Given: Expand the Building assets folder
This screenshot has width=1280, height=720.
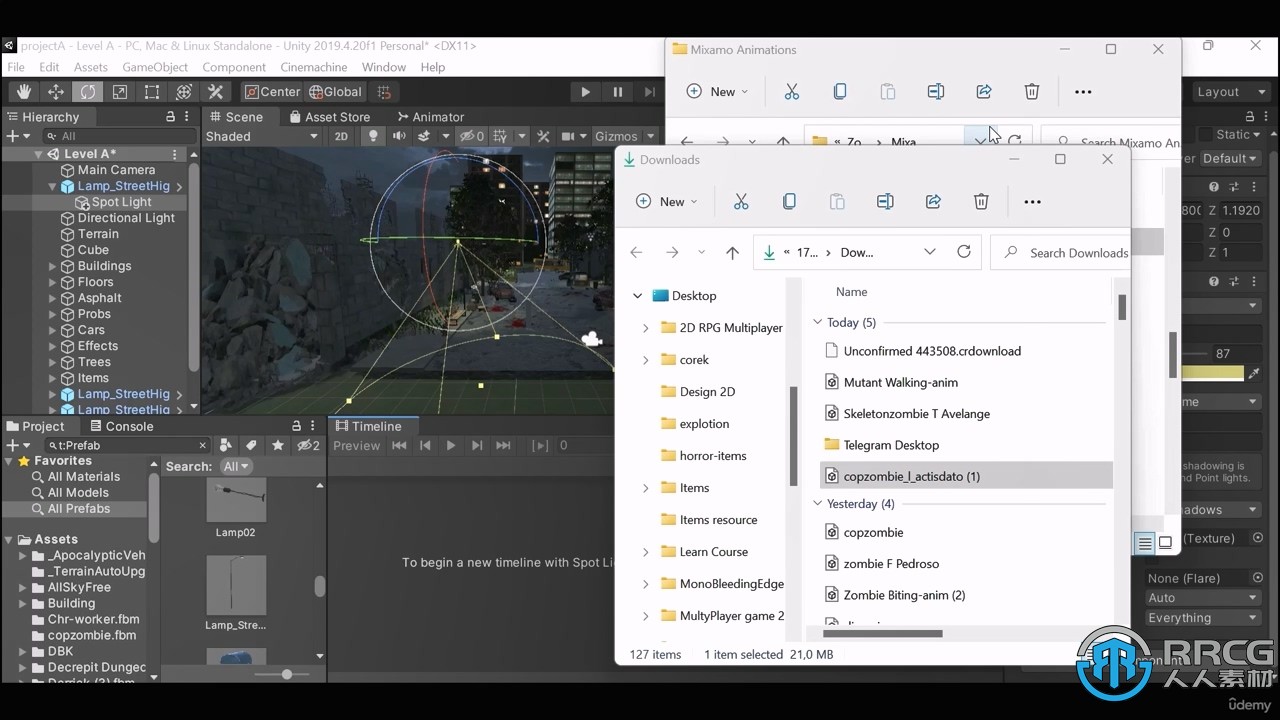Looking at the screenshot, I should click(x=23, y=603).
